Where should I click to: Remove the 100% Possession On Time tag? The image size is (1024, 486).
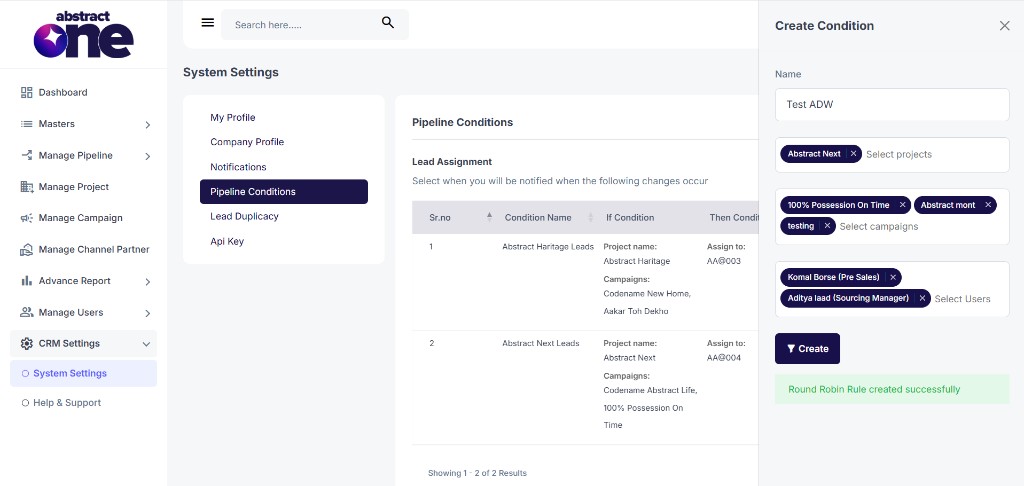pyautogui.click(x=903, y=205)
